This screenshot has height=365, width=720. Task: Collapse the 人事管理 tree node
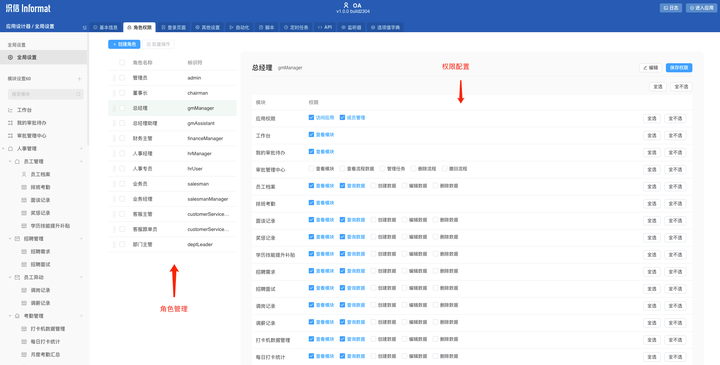pos(4,149)
